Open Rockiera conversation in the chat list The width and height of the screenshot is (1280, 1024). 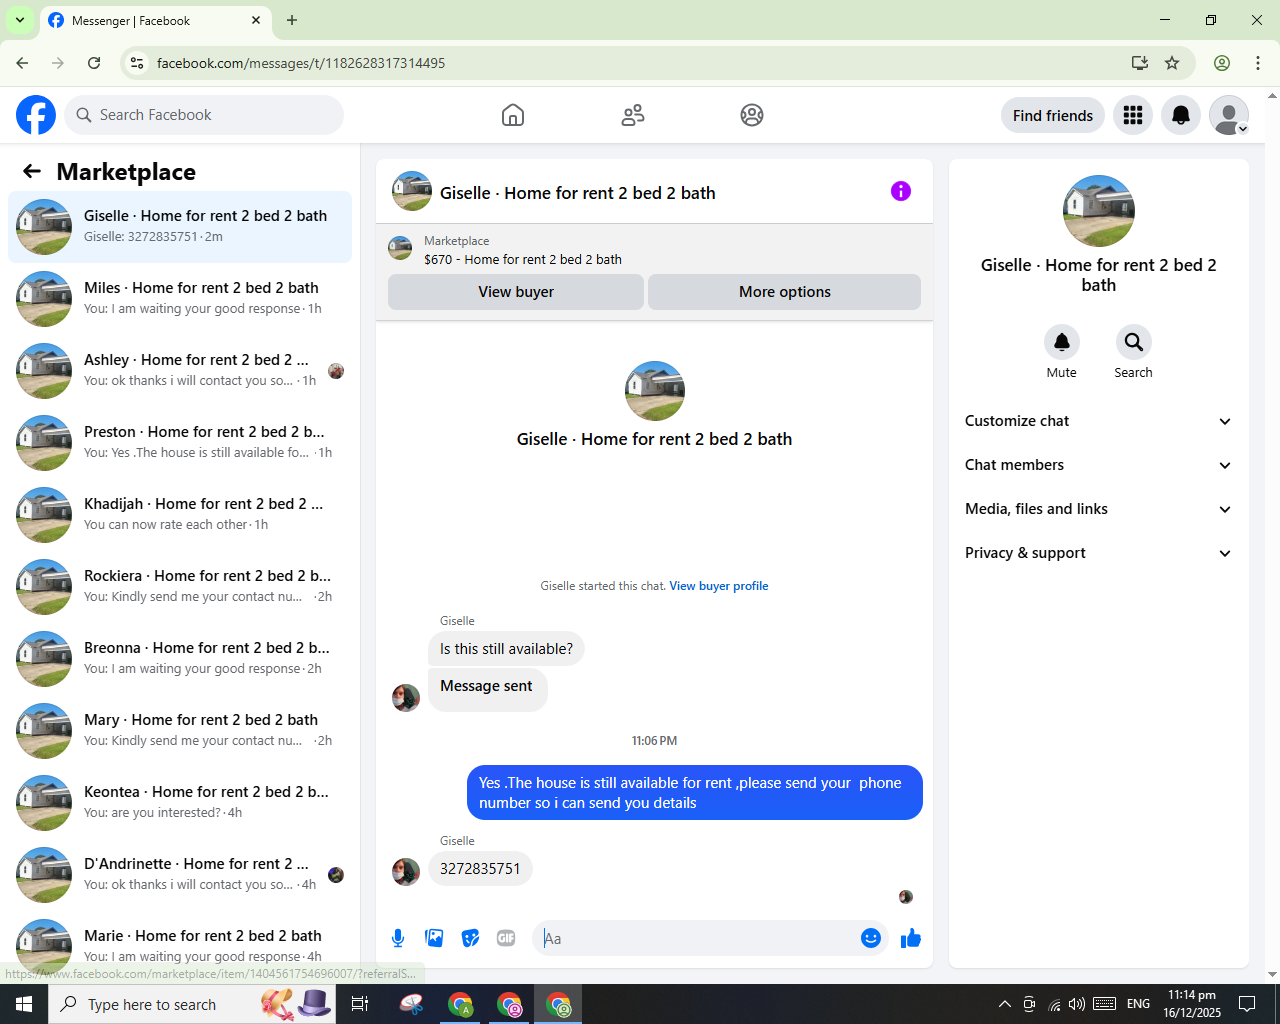pyautogui.click(x=180, y=587)
